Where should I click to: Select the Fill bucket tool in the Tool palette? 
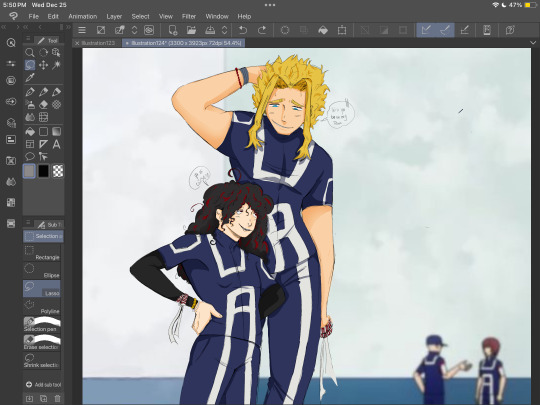tap(30, 132)
